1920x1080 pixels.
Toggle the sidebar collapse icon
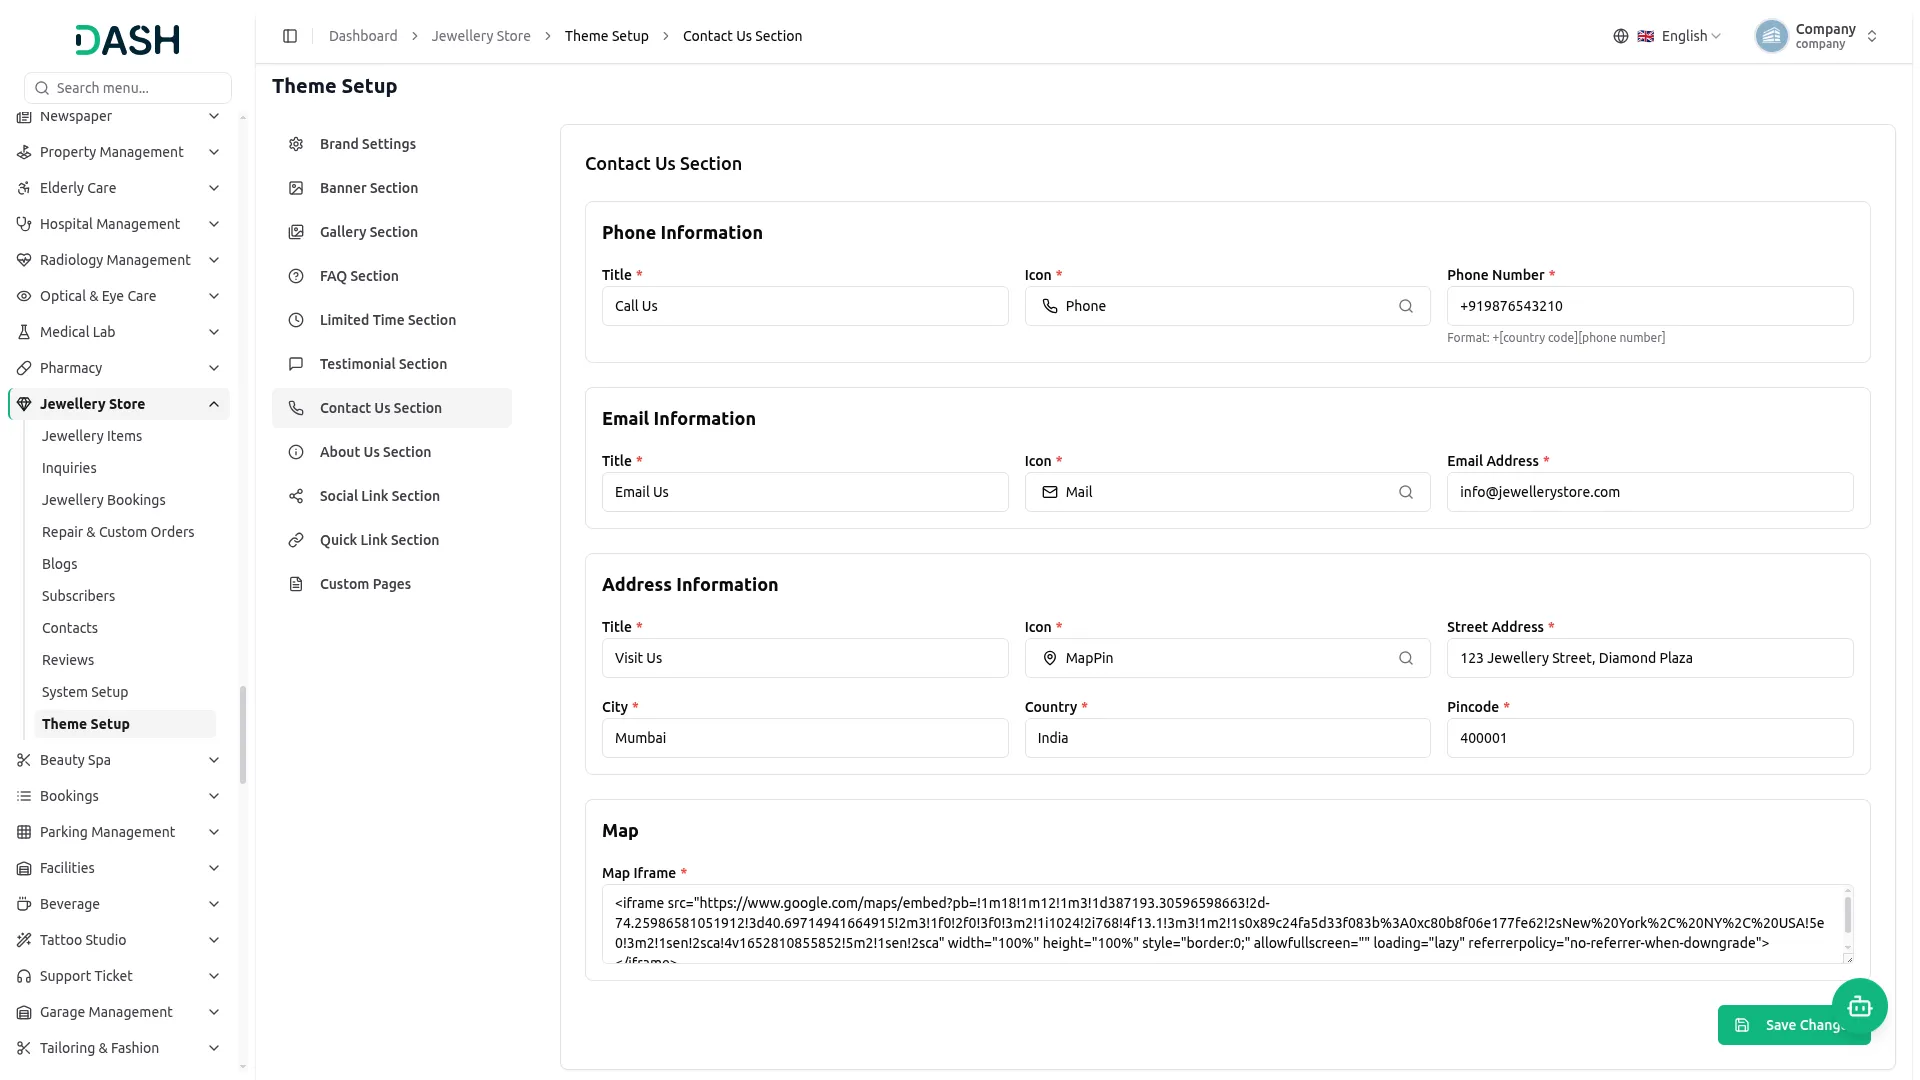pos(290,36)
